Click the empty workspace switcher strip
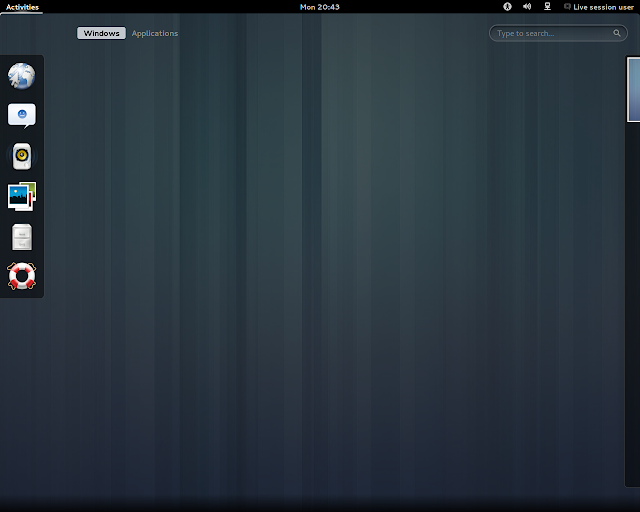 pos(633,304)
